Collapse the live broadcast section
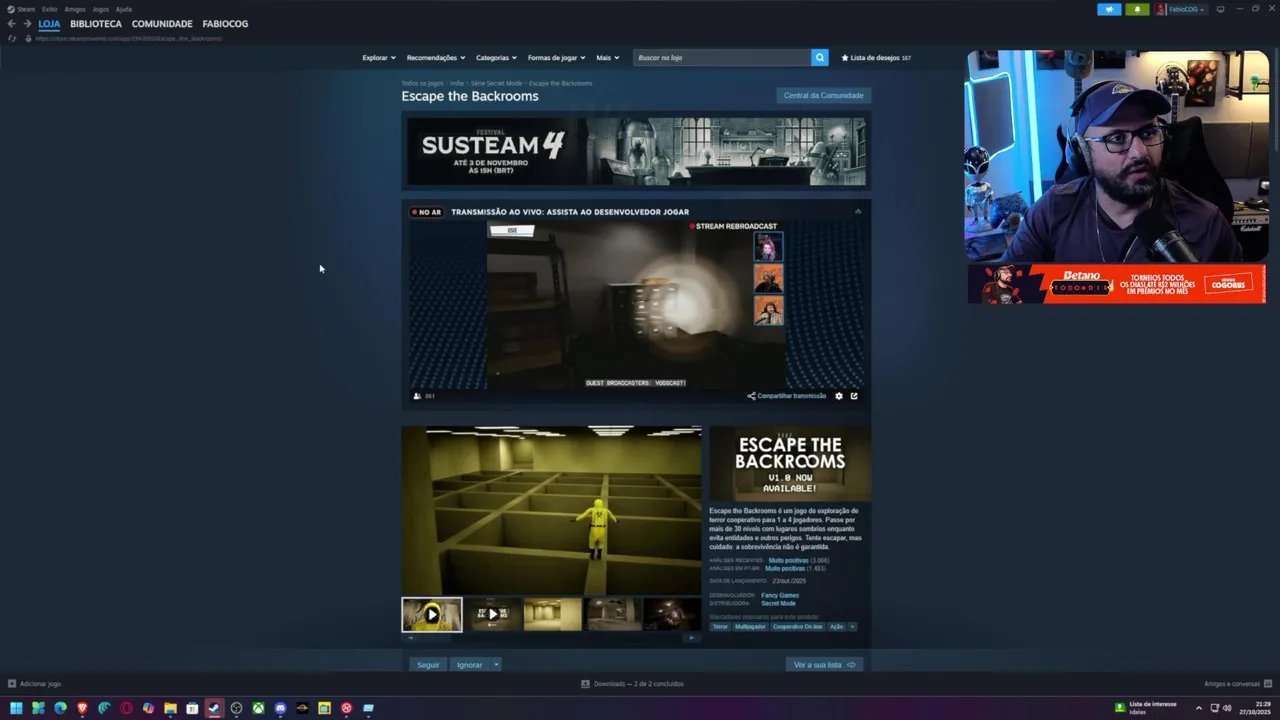Screen dimensions: 1280x720 [x=857, y=212]
